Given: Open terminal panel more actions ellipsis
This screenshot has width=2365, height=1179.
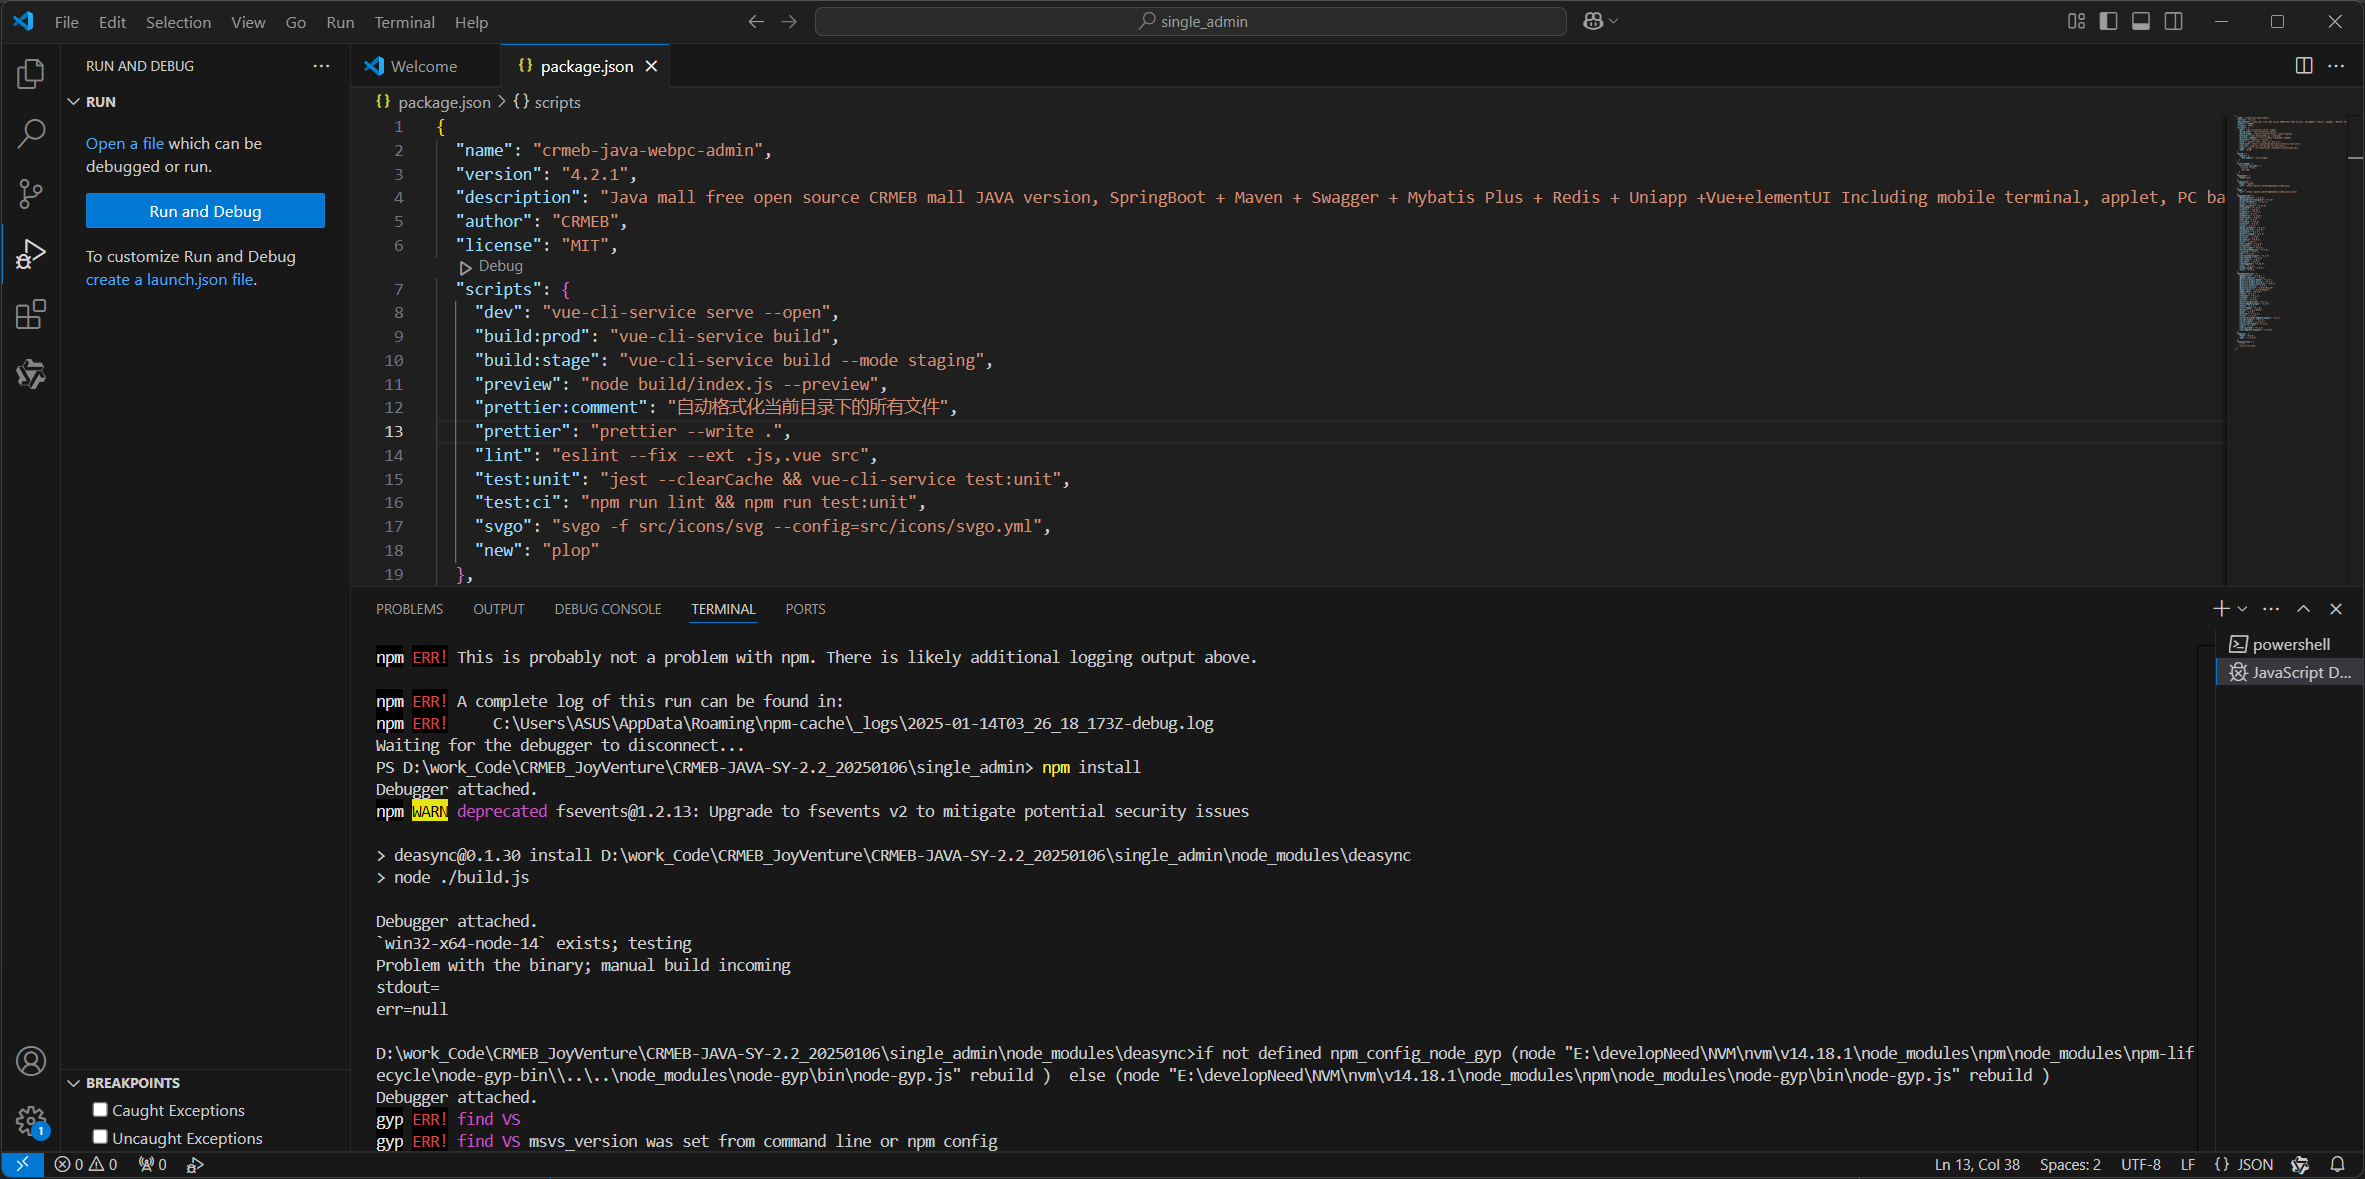Looking at the screenshot, I should pyautogui.click(x=2271, y=609).
